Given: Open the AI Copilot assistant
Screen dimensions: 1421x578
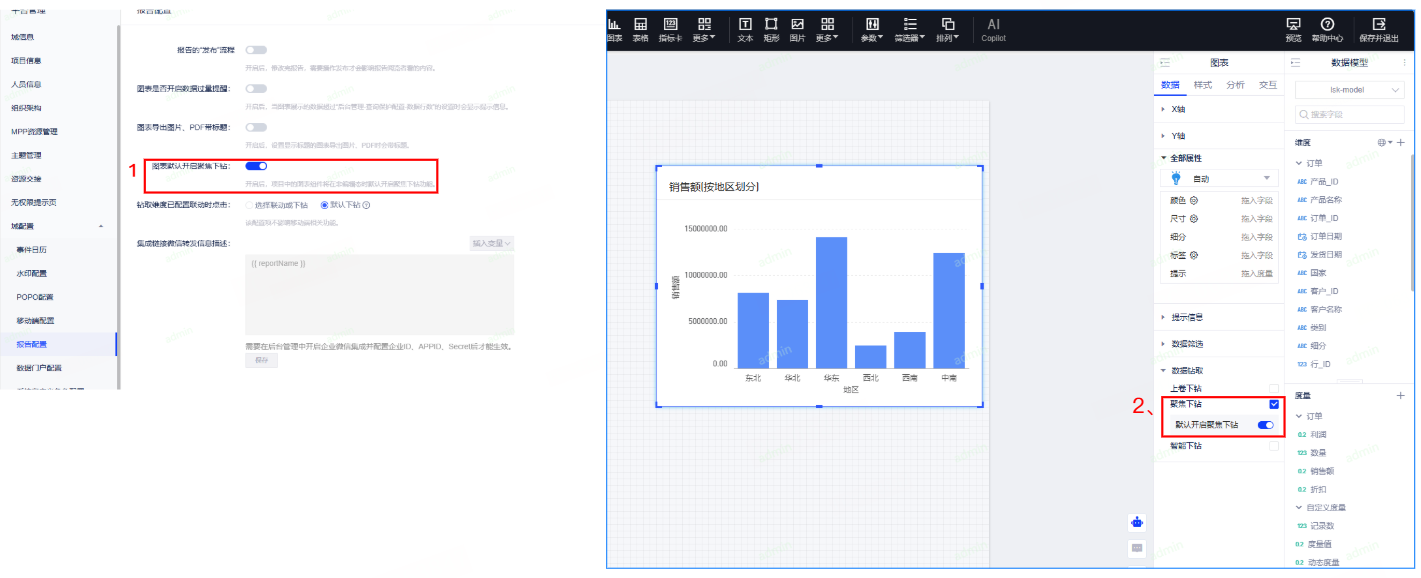Looking at the screenshot, I should click(x=993, y=28).
